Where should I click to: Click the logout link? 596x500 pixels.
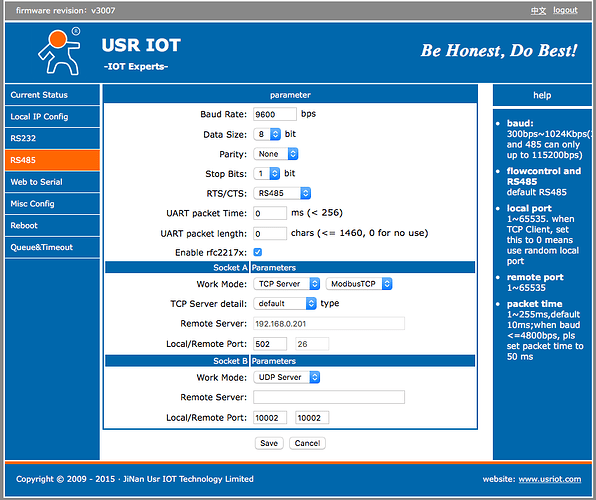pyautogui.click(x=565, y=10)
